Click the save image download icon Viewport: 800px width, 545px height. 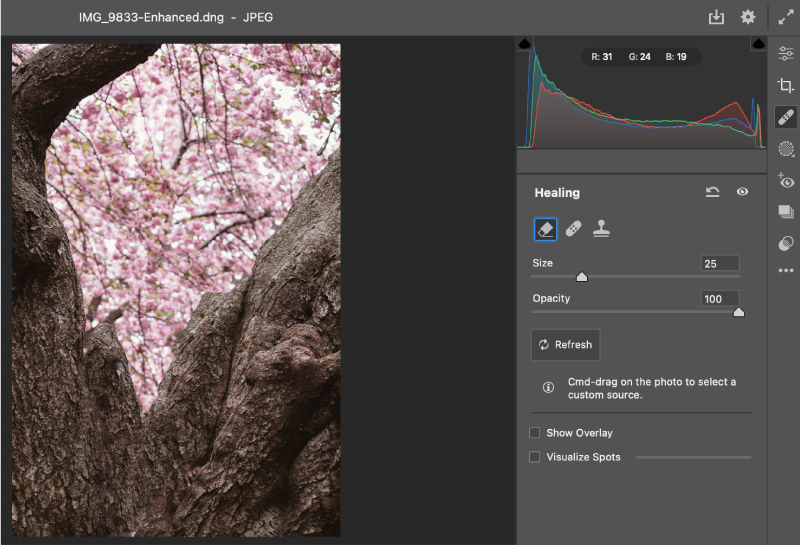pos(716,17)
